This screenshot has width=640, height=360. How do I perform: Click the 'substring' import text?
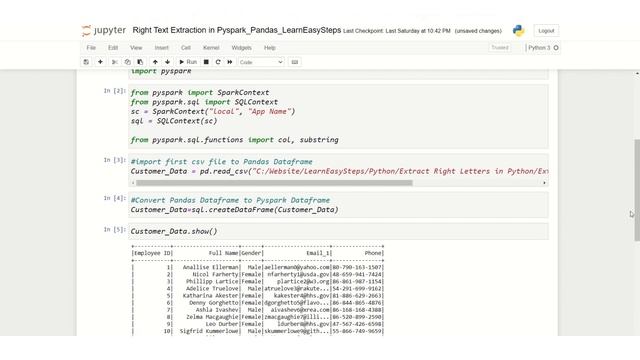(319, 140)
